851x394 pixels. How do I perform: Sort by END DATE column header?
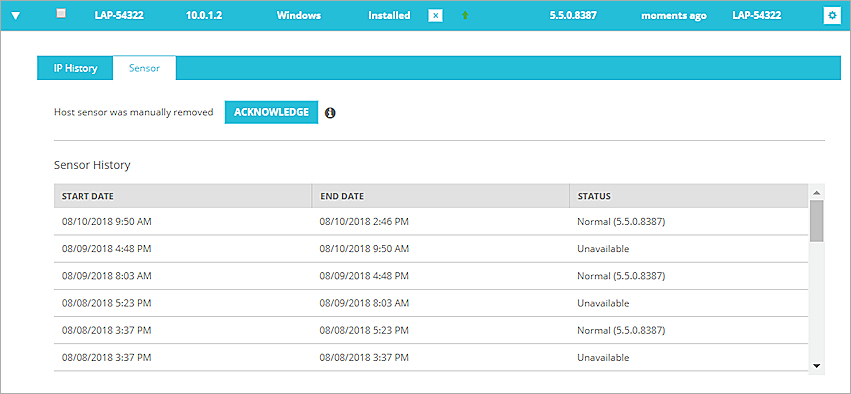441,196
